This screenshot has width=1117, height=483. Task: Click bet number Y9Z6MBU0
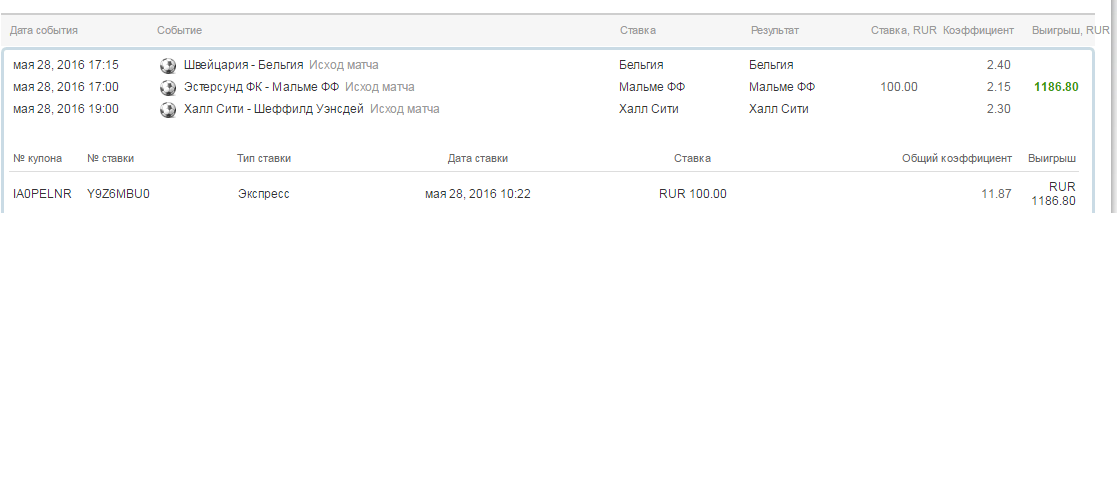(x=118, y=194)
